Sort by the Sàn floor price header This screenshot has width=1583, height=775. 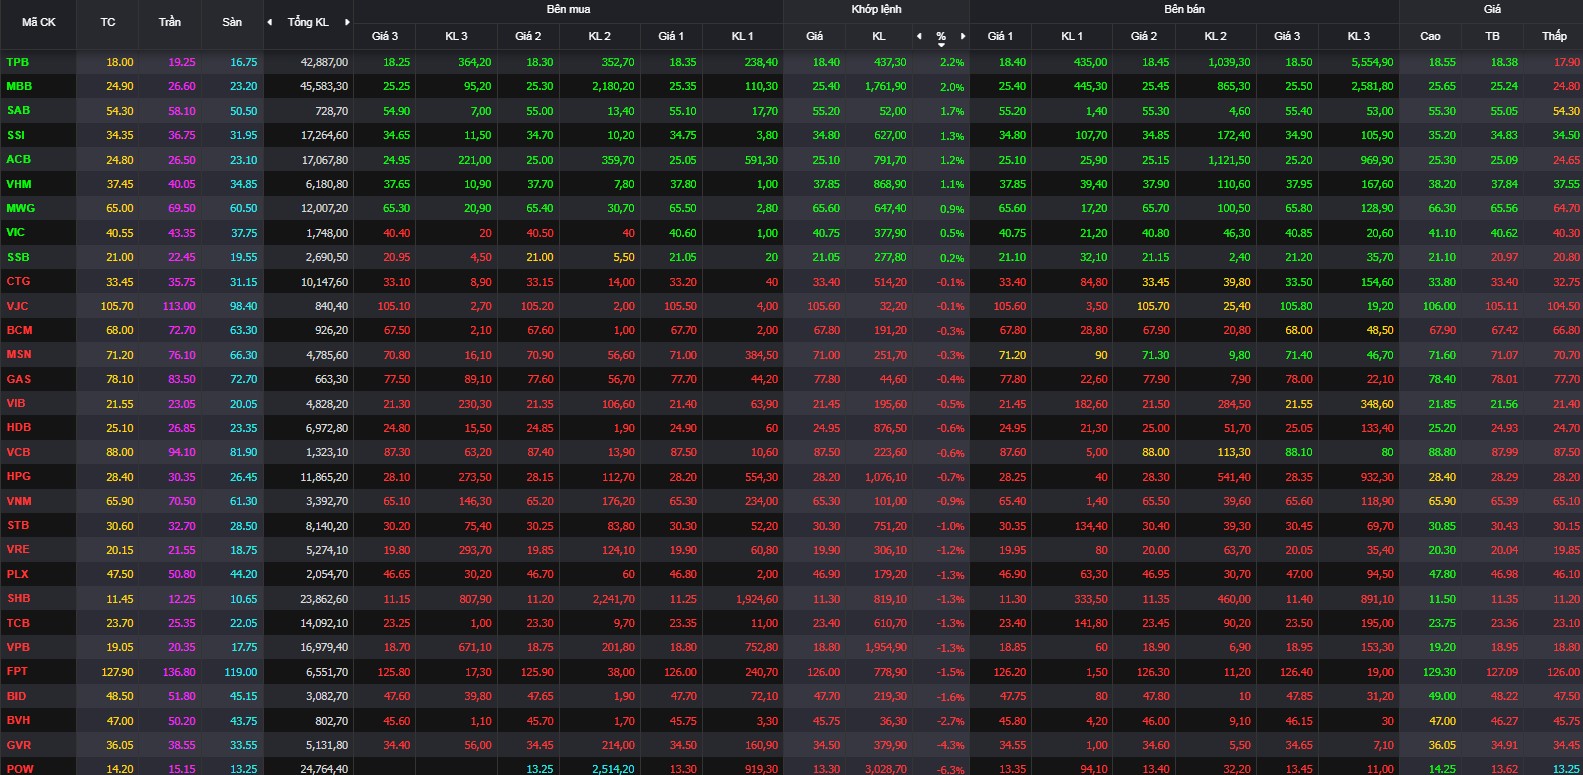232,22
